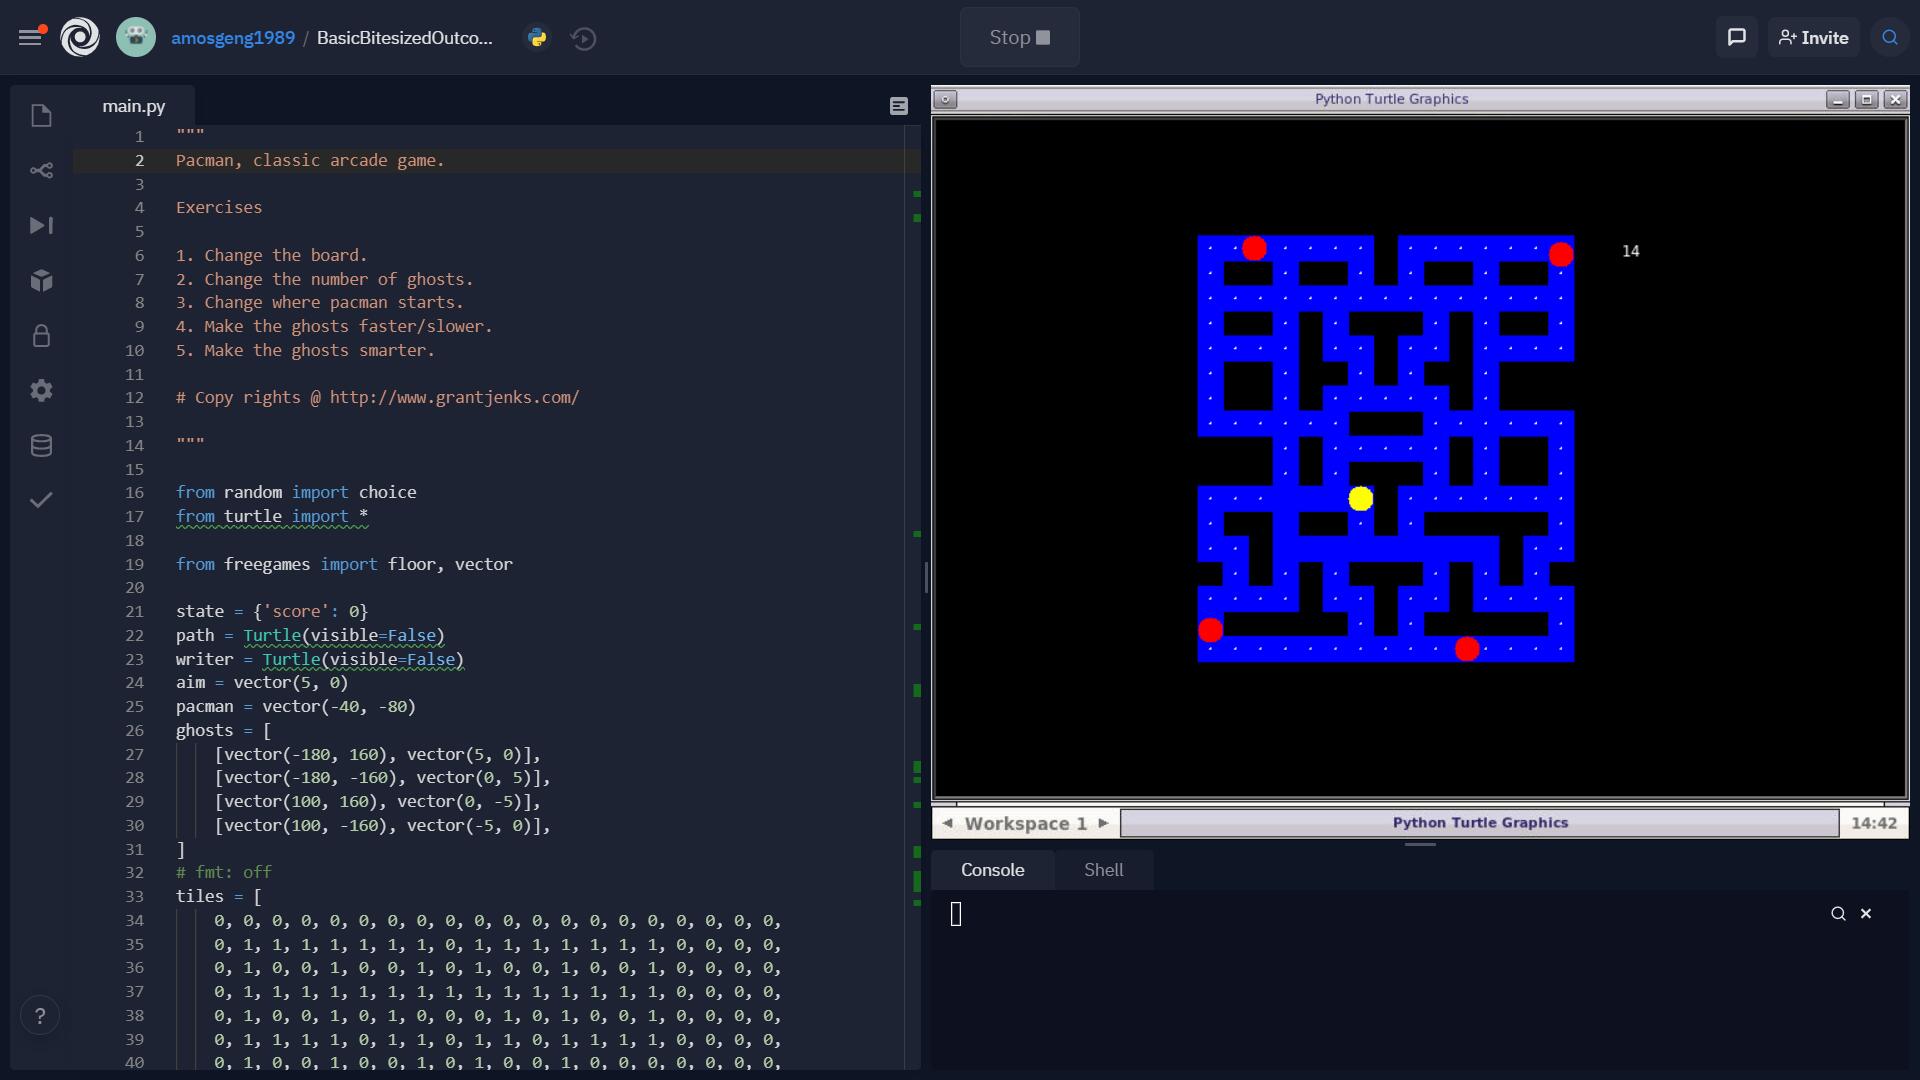Click "from random import choice" line
Screen dimensions: 1920x1080
[296, 492]
